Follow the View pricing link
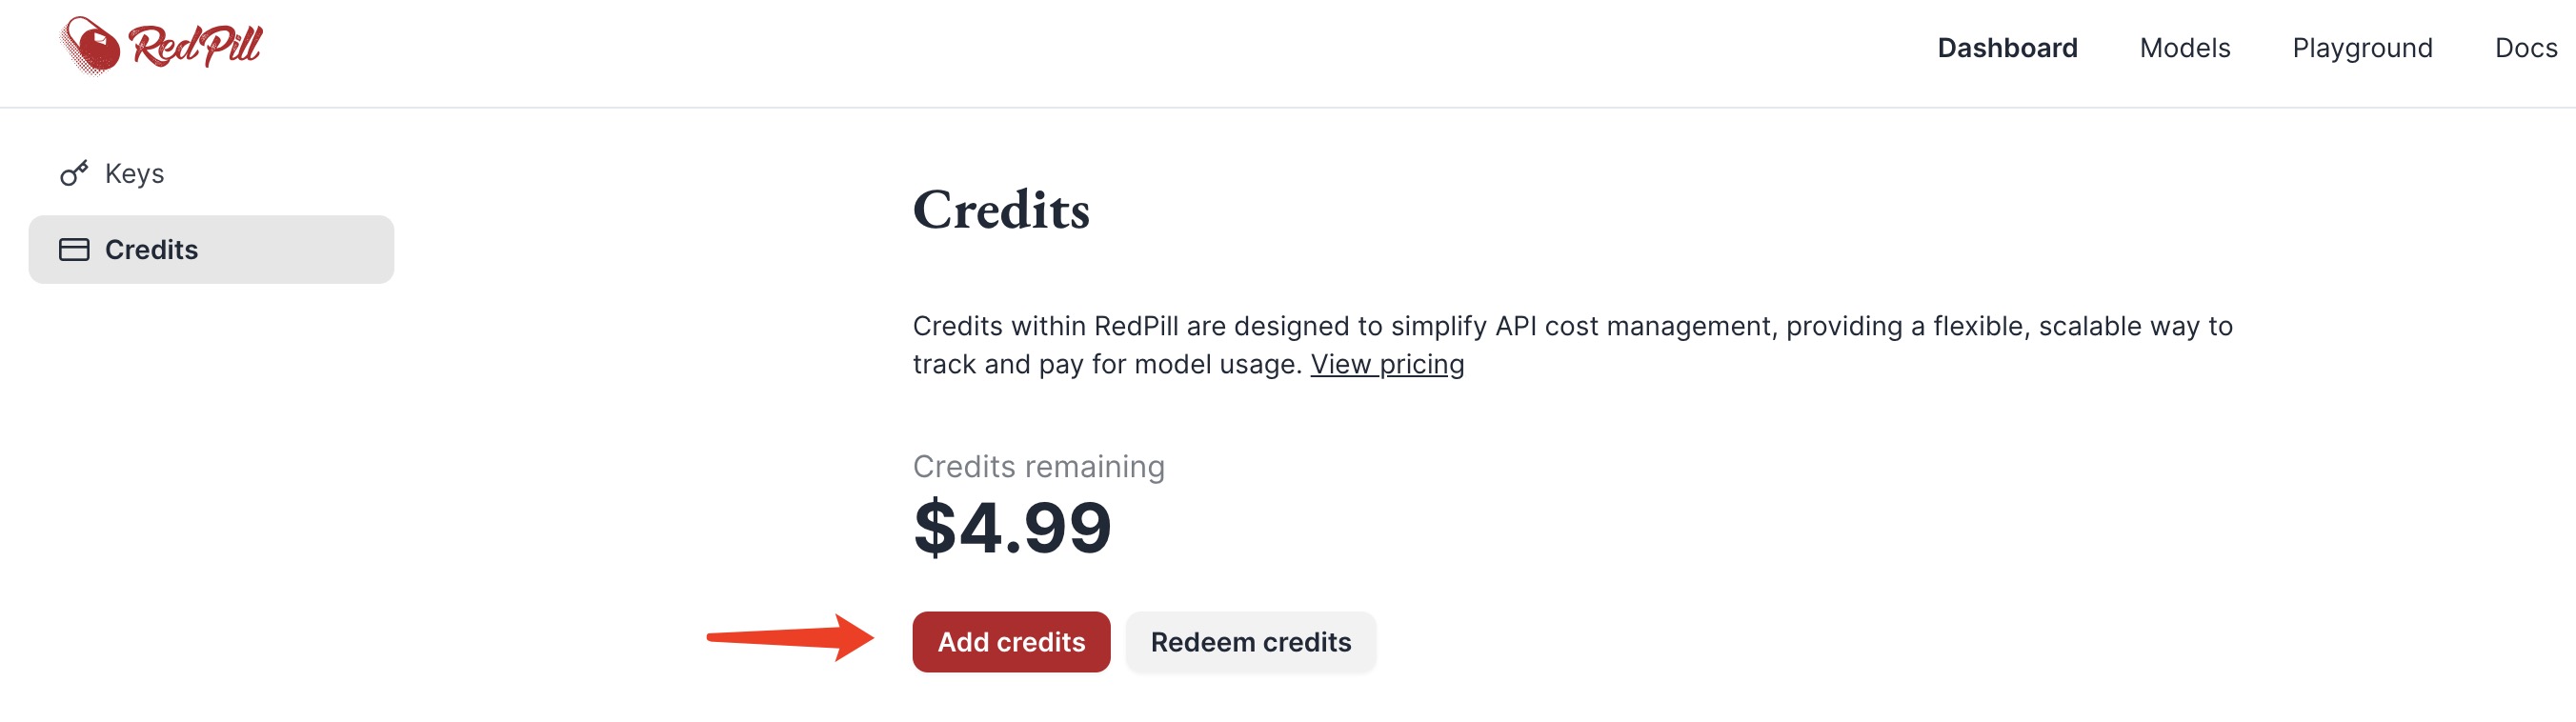The height and width of the screenshot is (722, 2576). 1387,364
